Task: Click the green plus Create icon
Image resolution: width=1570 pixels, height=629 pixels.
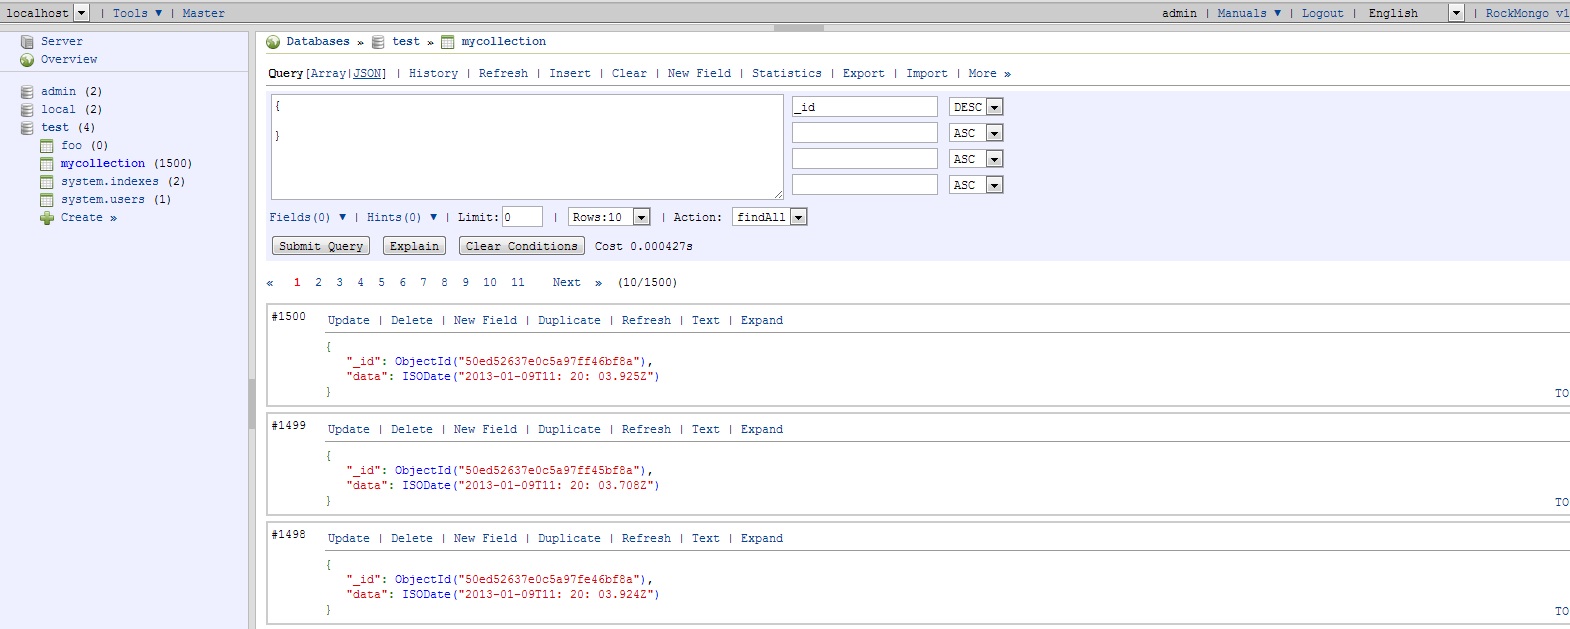Action: point(46,218)
